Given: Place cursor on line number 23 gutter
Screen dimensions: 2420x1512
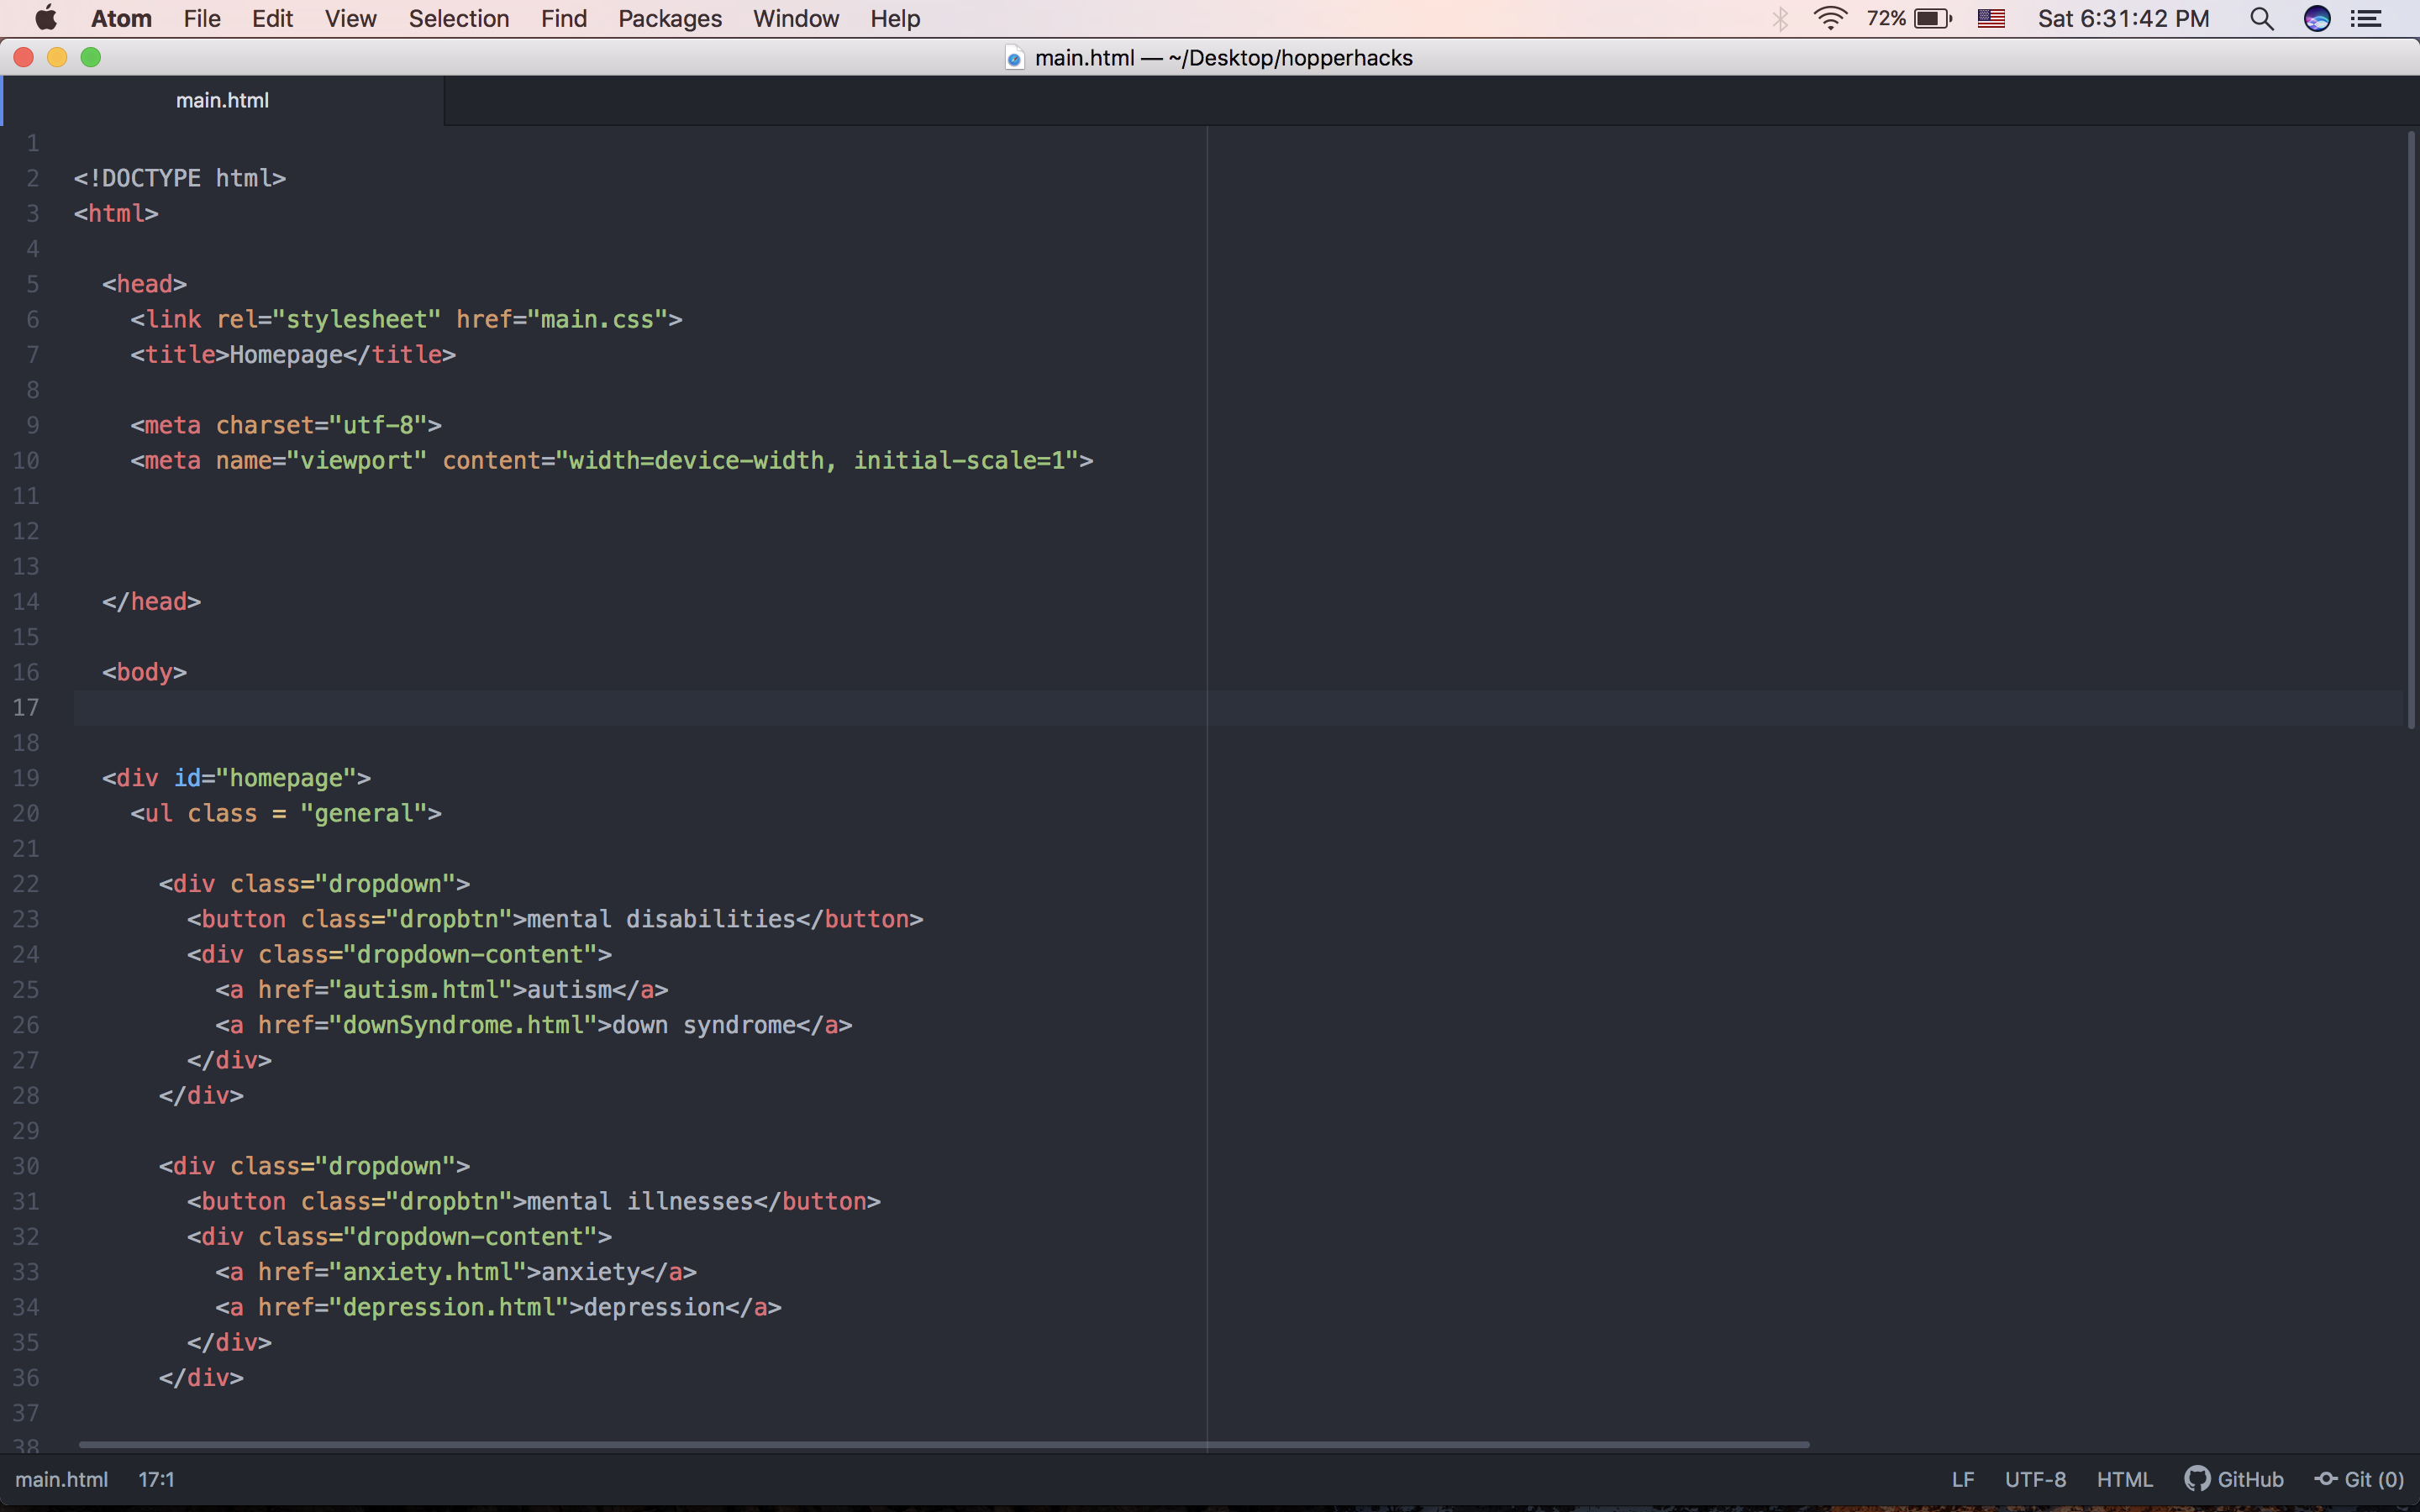Looking at the screenshot, I should 27,919.
